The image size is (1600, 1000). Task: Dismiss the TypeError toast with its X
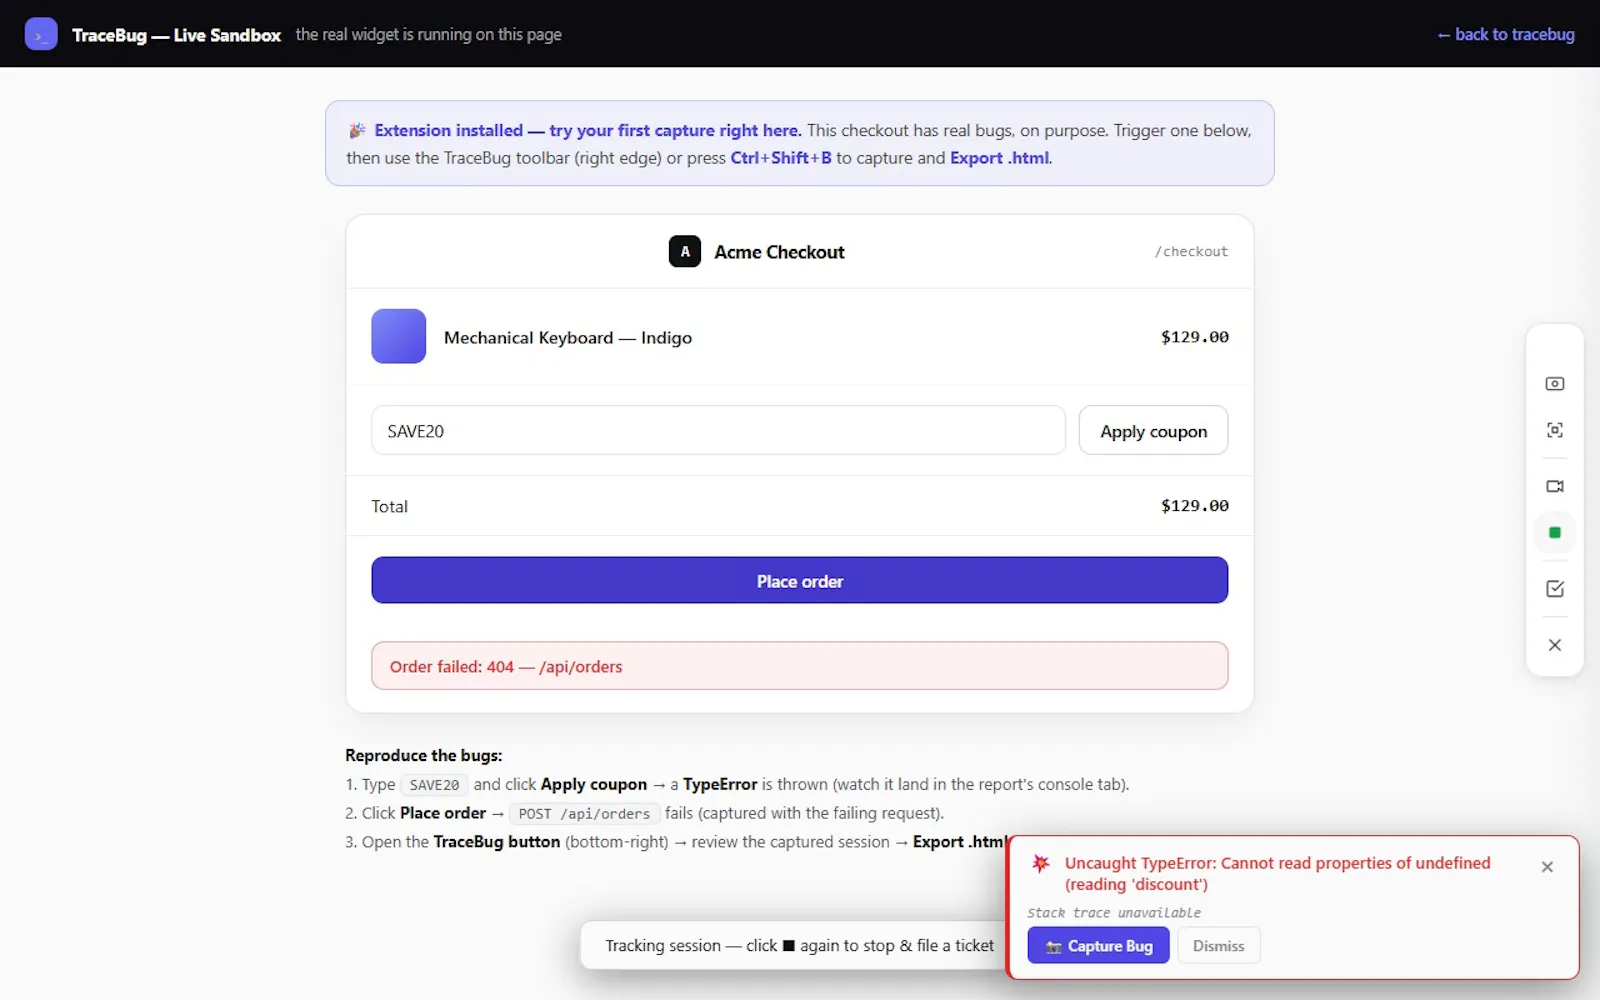point(1547,867)
